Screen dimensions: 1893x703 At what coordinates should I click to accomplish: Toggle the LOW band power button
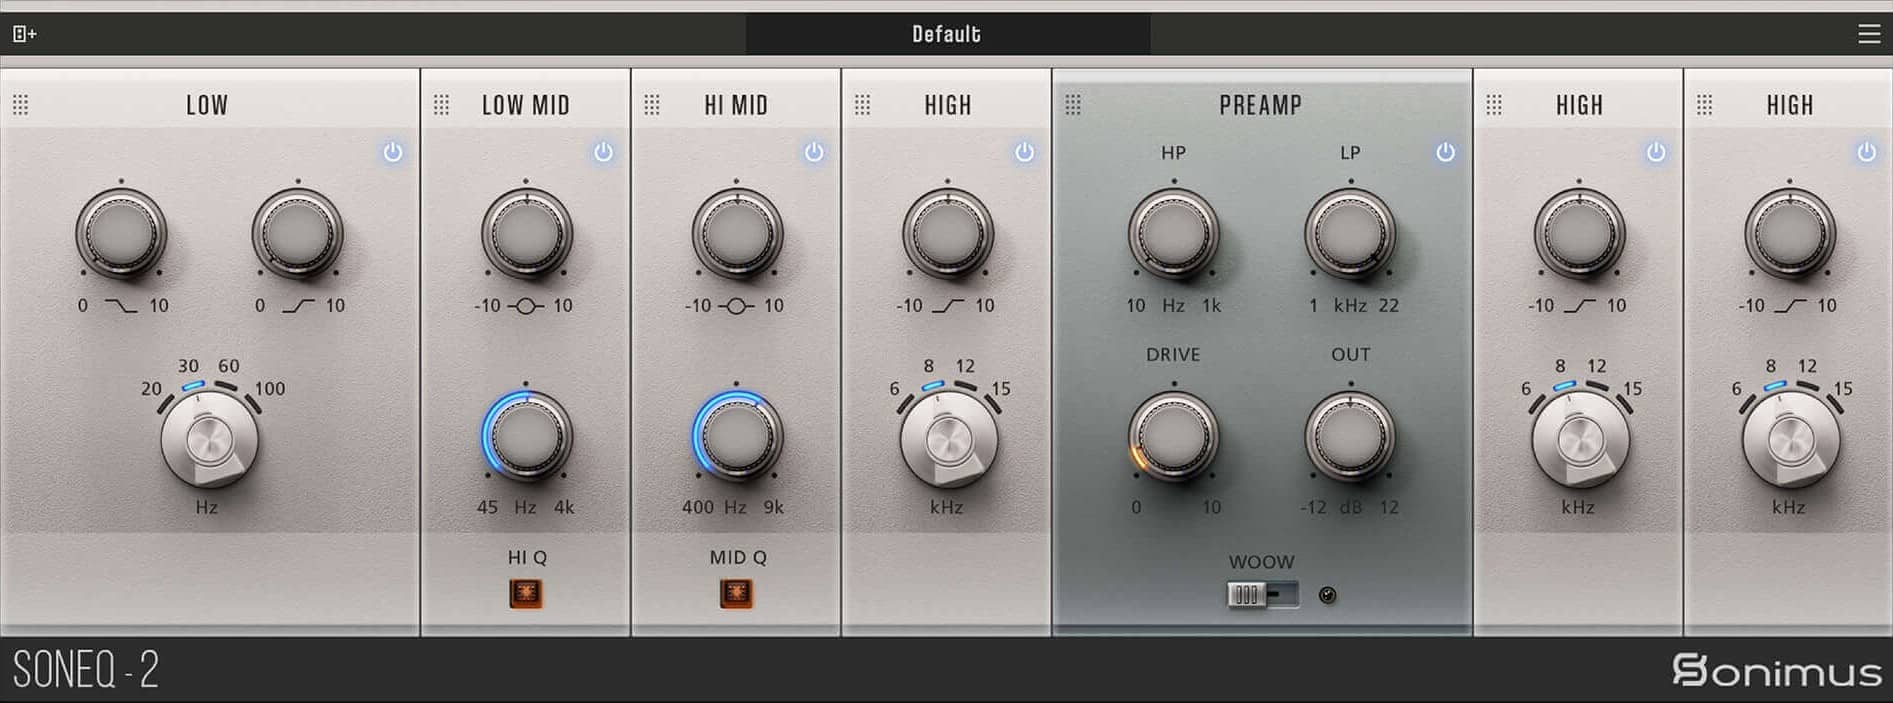[x=393, y=152]
